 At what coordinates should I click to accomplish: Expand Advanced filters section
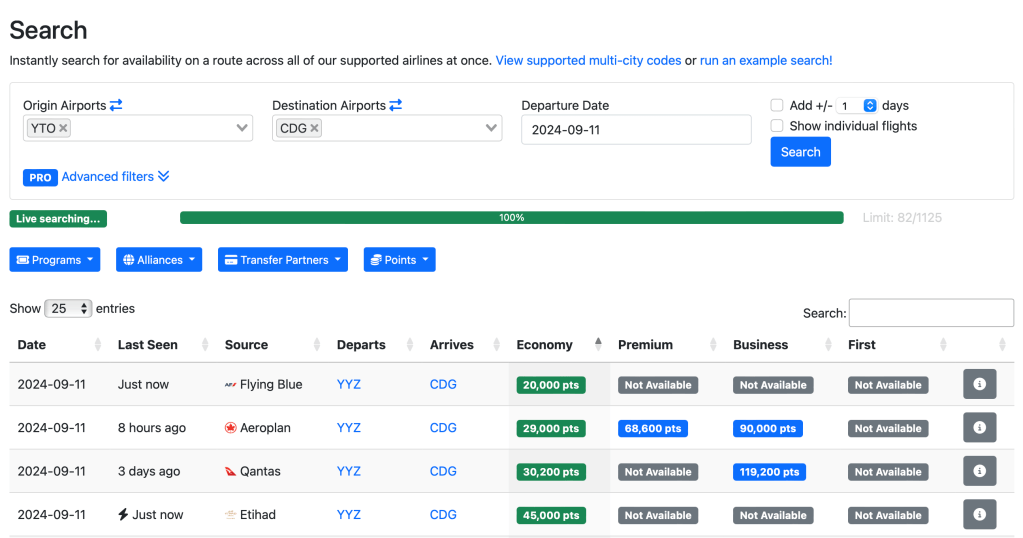point(115,177)
